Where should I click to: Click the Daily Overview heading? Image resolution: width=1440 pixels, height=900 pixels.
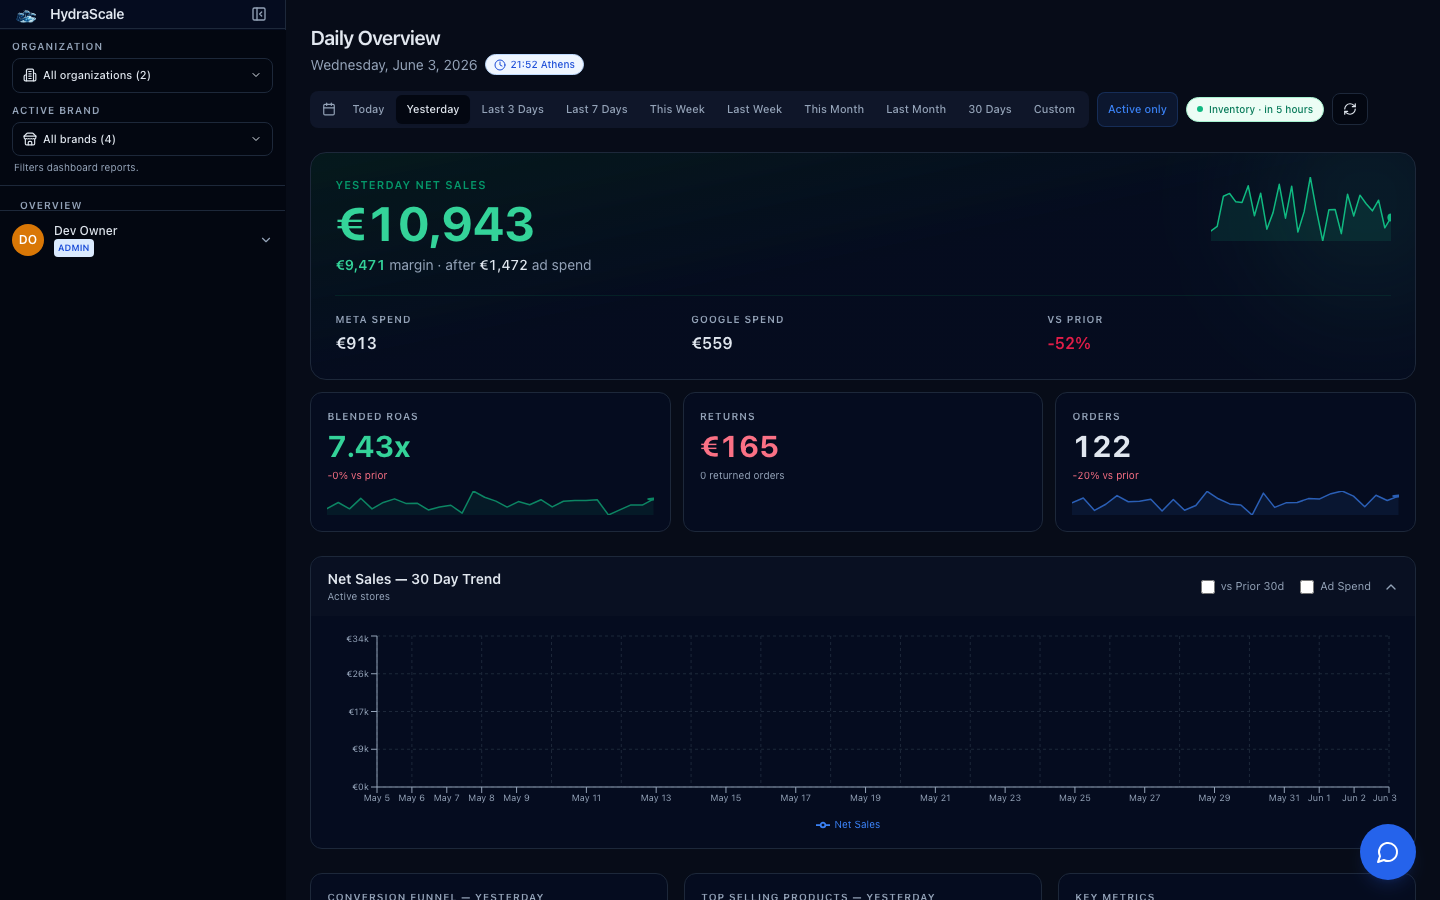pyautogui.click(x=375, y=38)
